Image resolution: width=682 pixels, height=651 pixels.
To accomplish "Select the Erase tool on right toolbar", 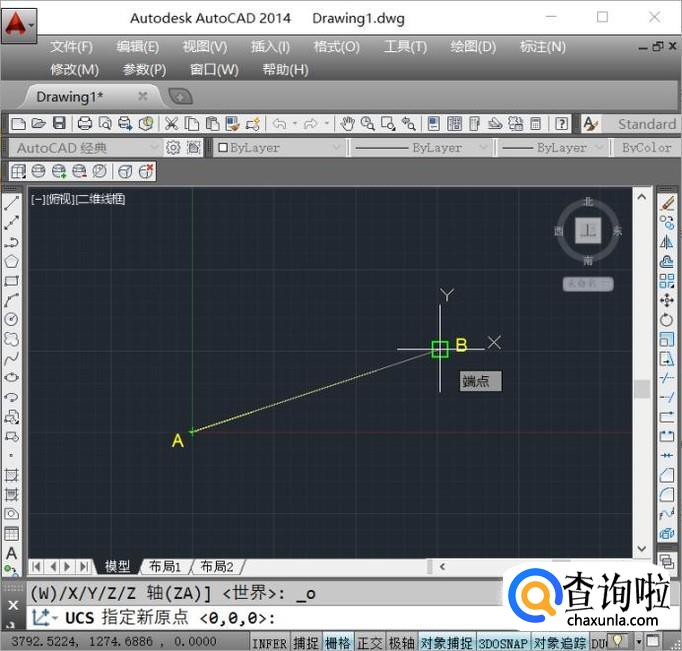I will [668, 203].
